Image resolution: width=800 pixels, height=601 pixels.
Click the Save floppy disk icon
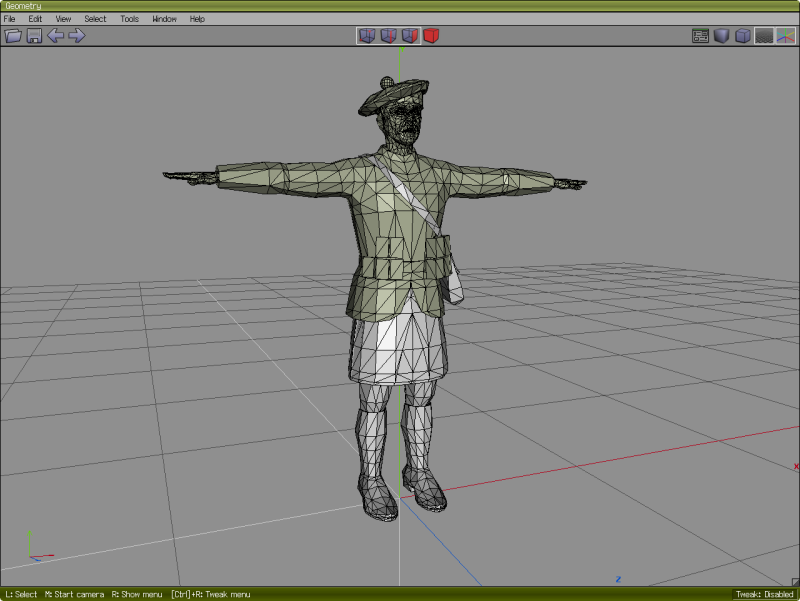[x=34, y=36]
